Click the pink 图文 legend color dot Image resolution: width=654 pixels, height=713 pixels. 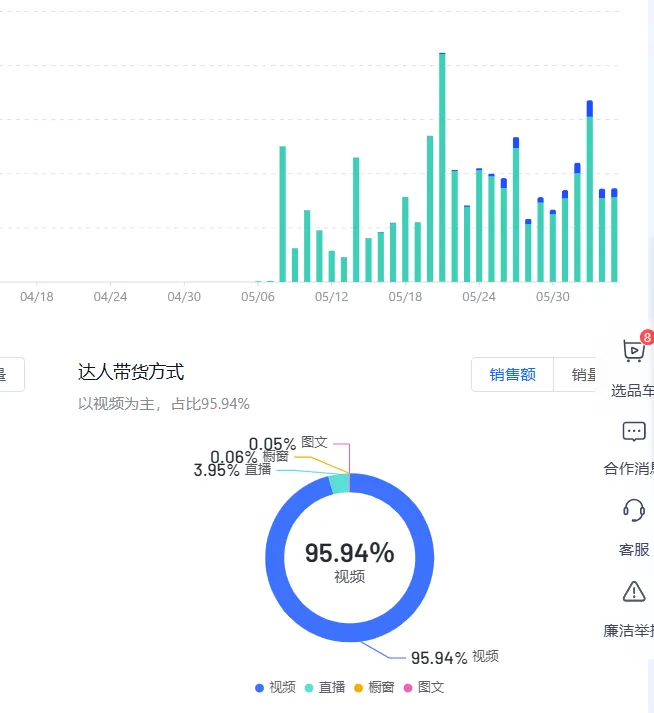coord(408,688)
